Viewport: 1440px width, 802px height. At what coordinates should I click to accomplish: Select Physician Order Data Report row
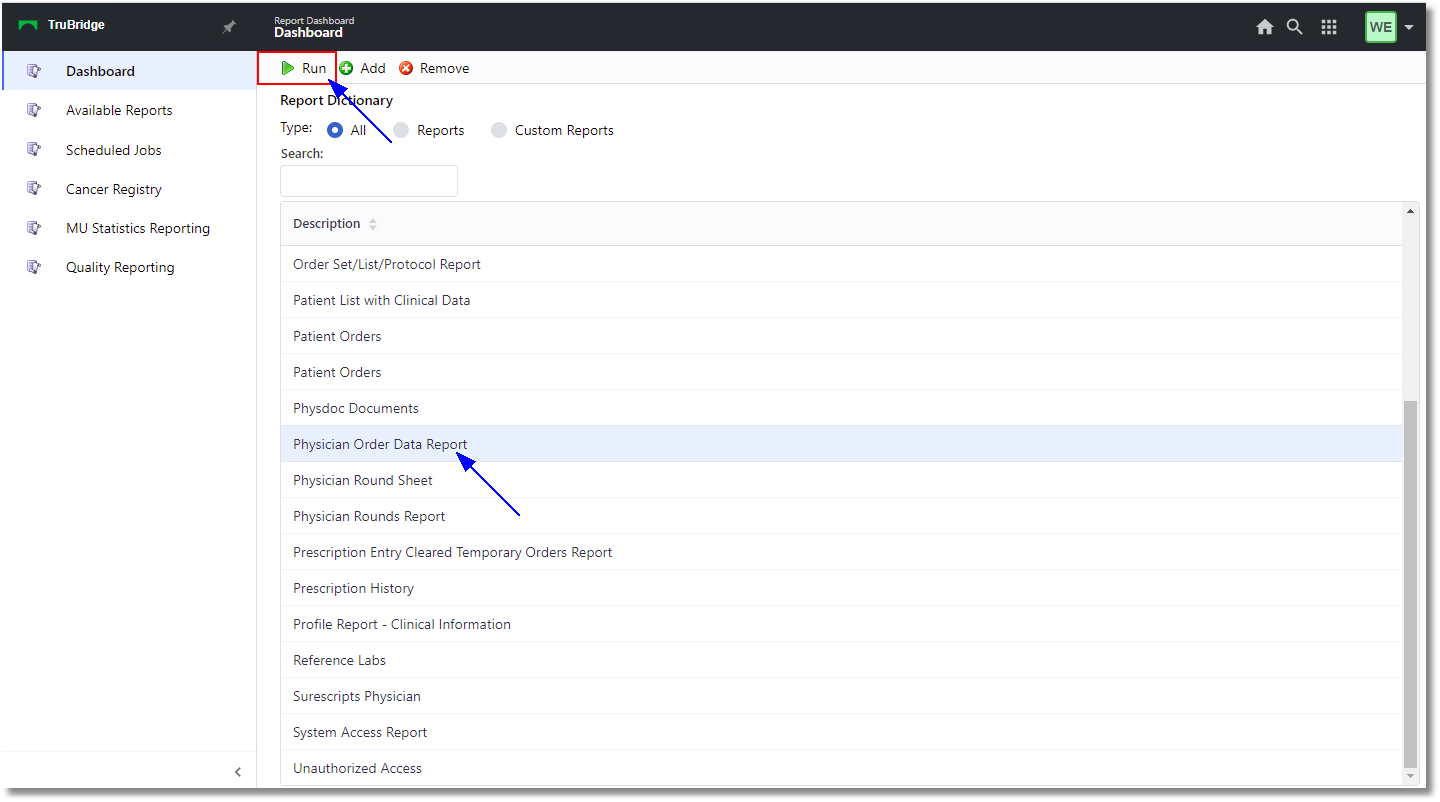tap(841, 444)
